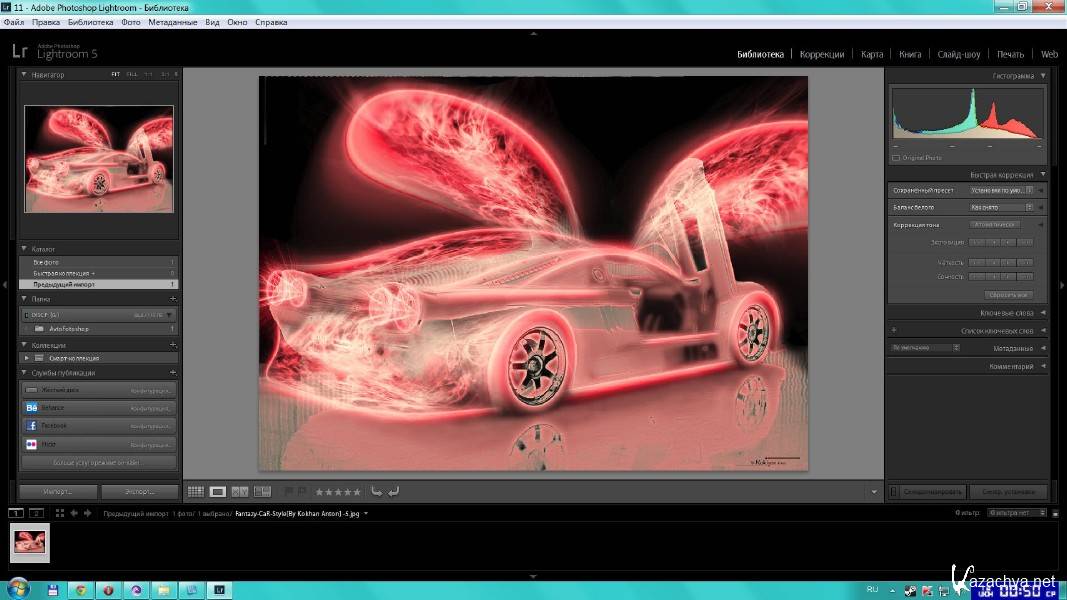Viewport: 1067px width, 600px height.
Task: Set the flag as picked in the toolbar
Action: [289, 491]
